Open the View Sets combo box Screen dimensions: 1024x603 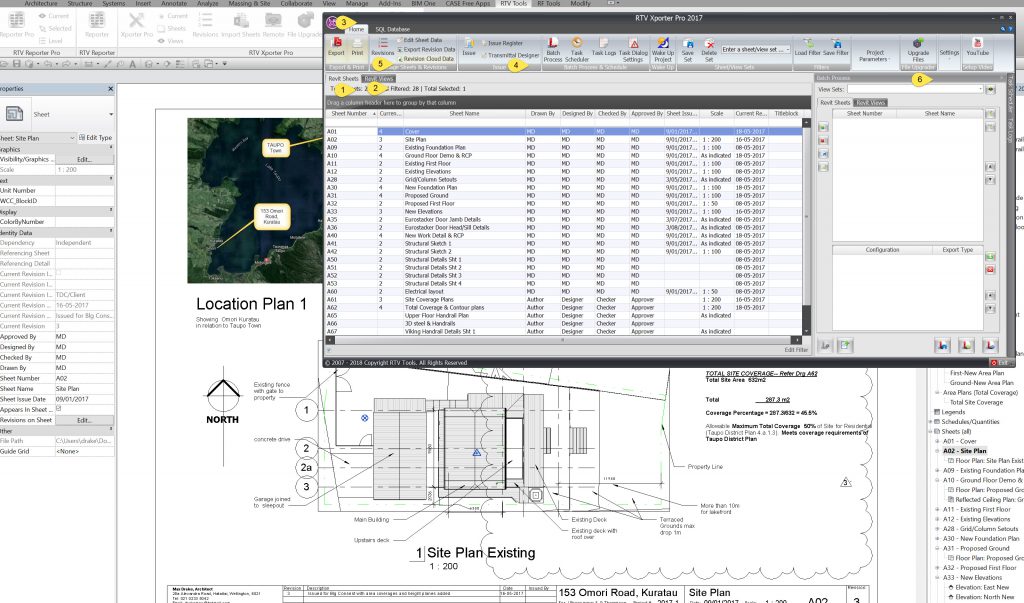coord(978,89)
